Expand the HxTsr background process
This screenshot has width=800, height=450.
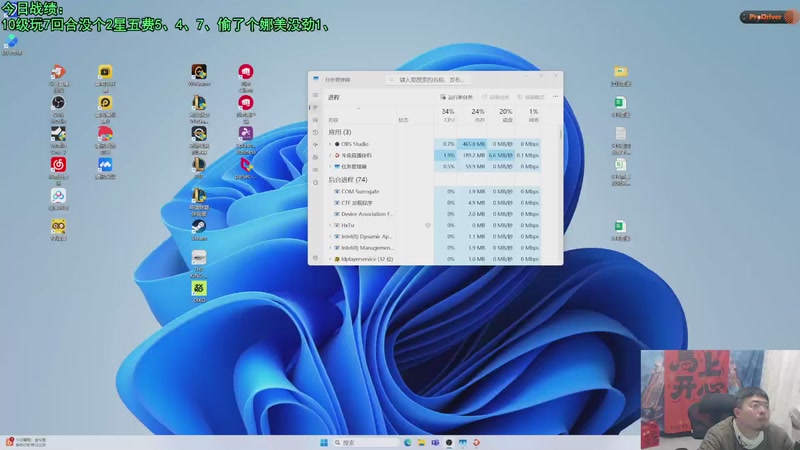pos(330,225)
